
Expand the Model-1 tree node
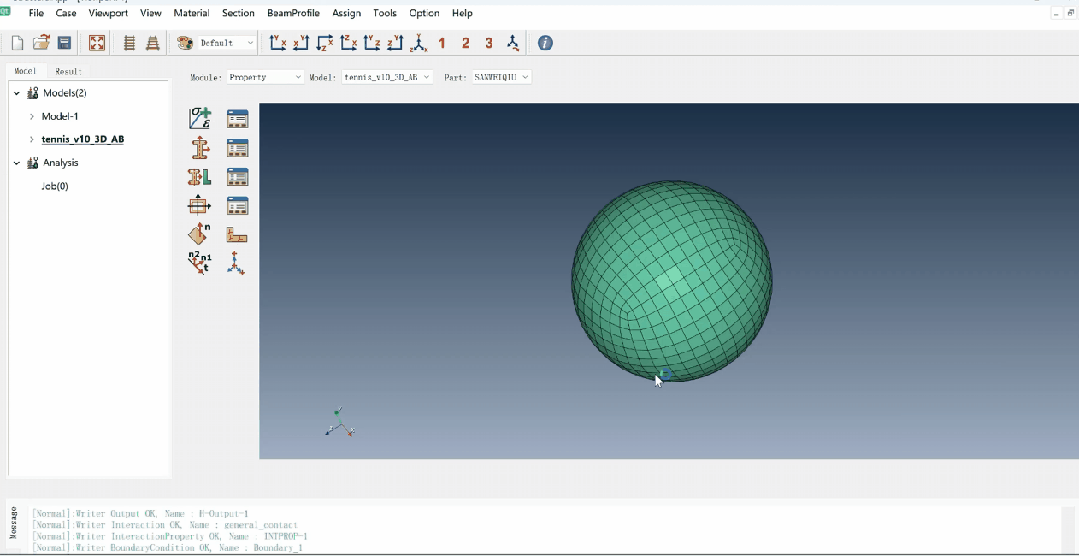[32, 116]
